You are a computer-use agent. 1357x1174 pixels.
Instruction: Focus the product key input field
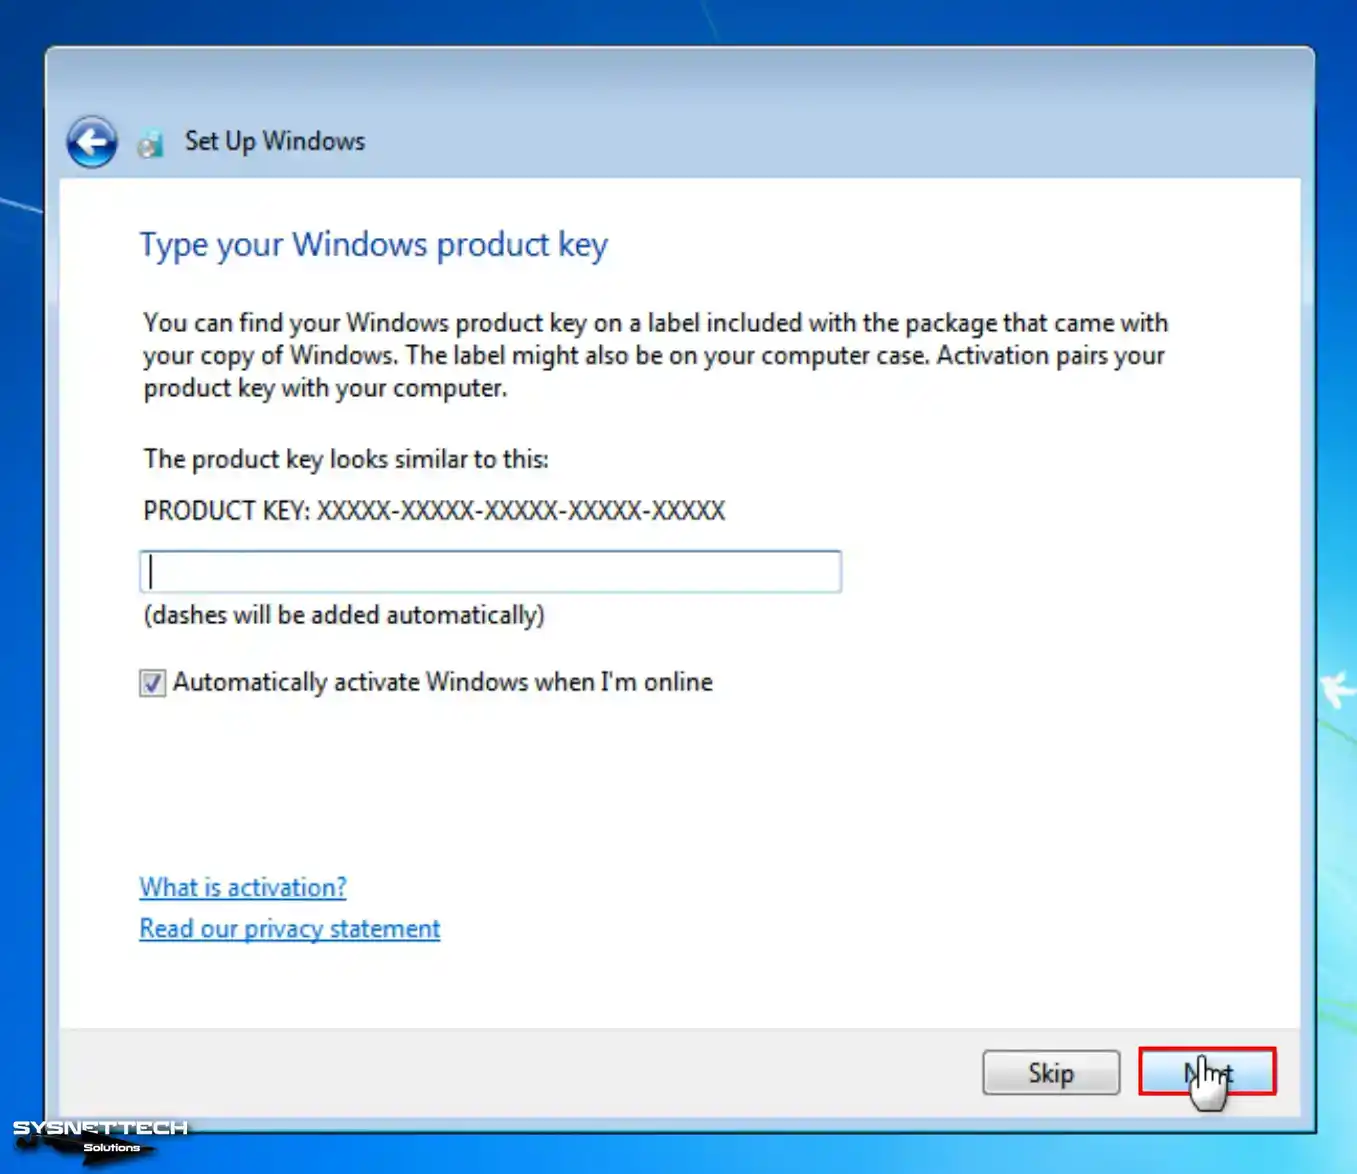490,571
